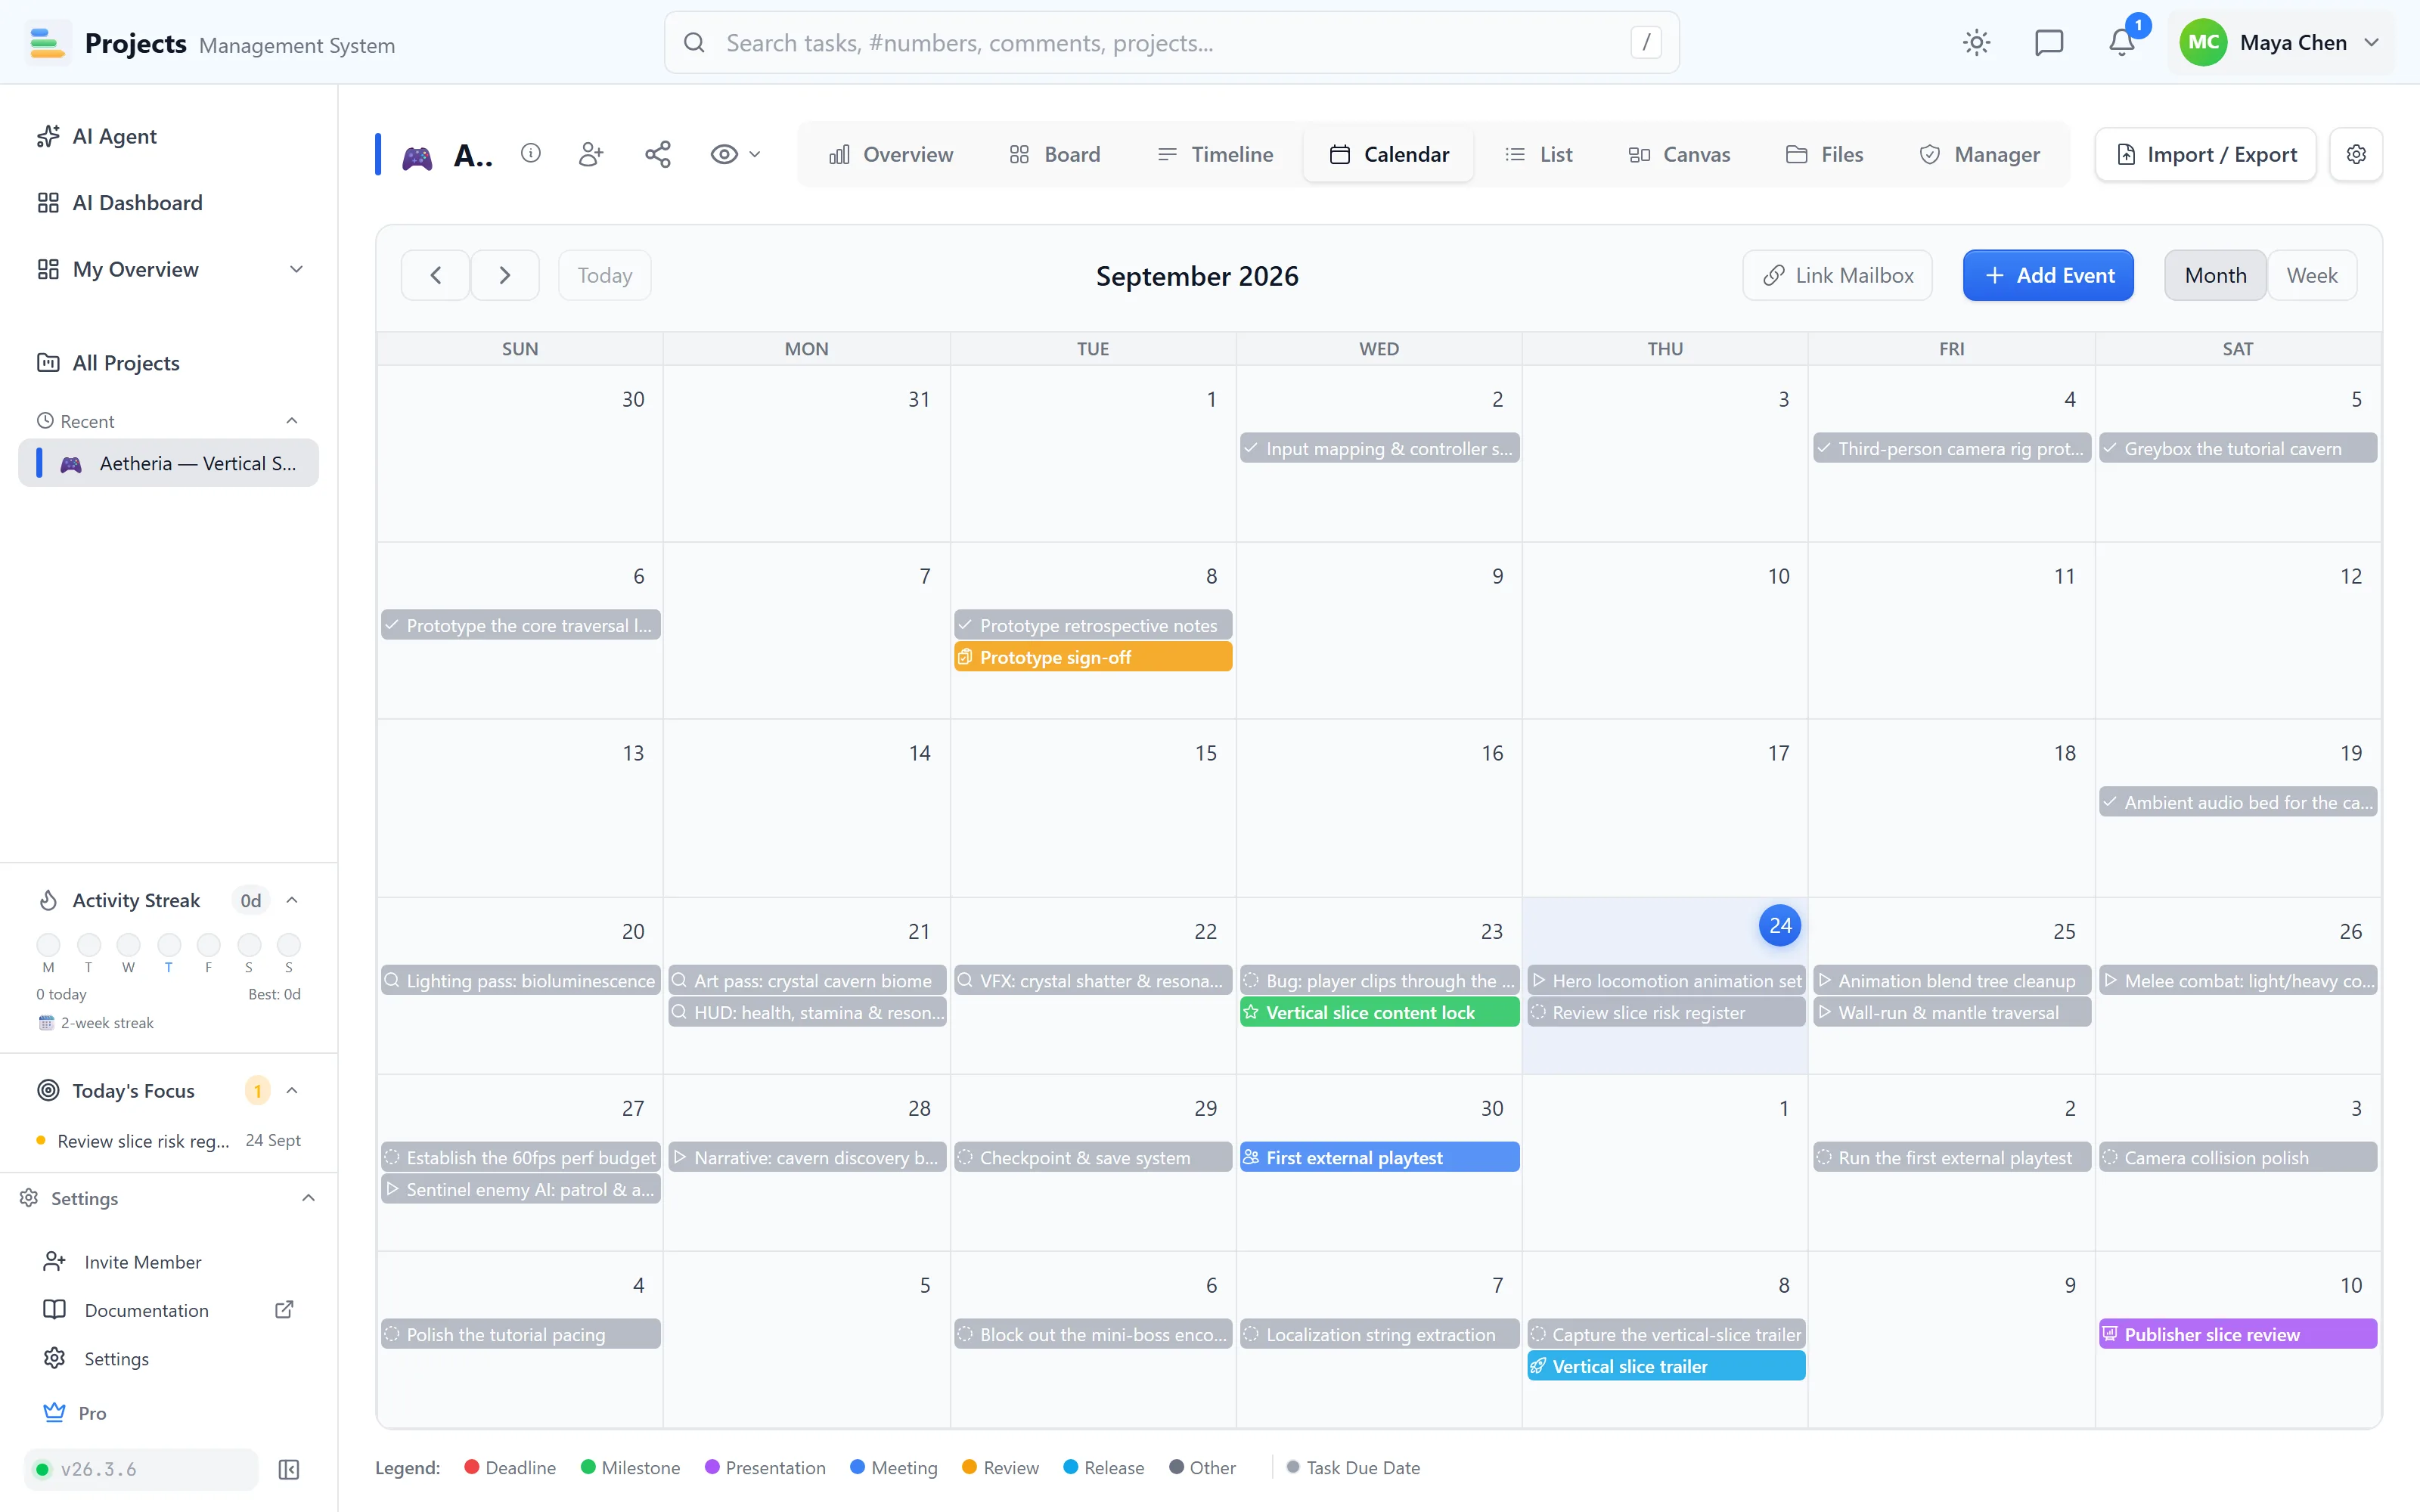Toggle Monday streak circle

(x=48, y=944)
